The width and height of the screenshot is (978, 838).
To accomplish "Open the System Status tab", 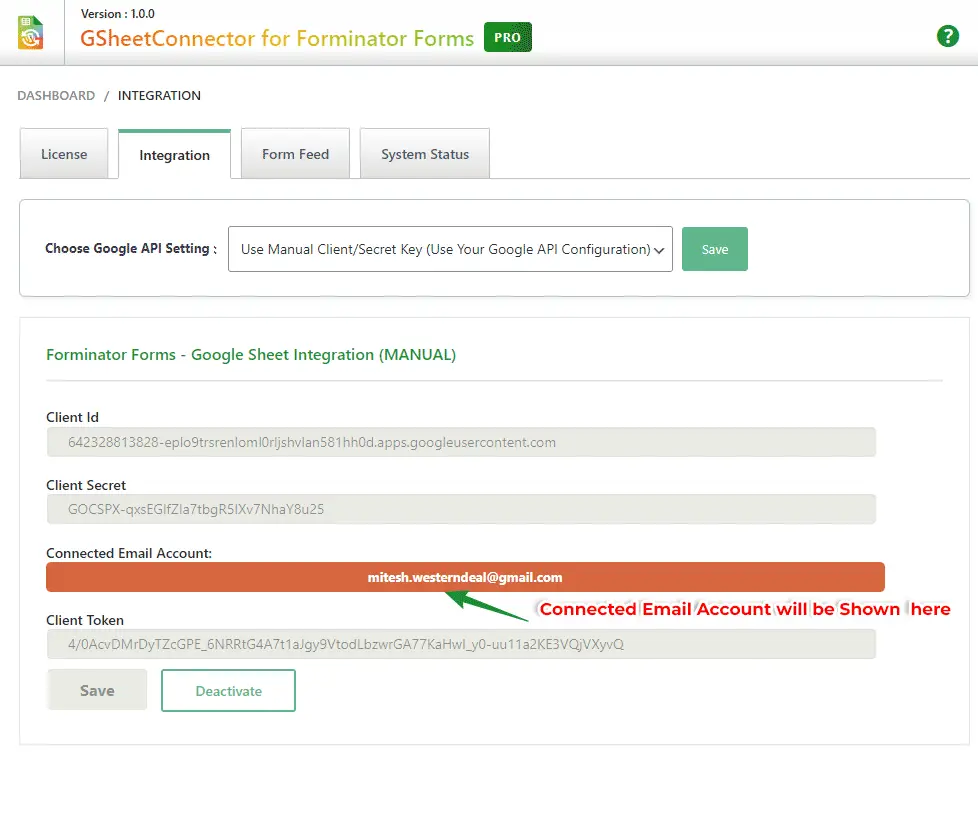I will (425, 154).
